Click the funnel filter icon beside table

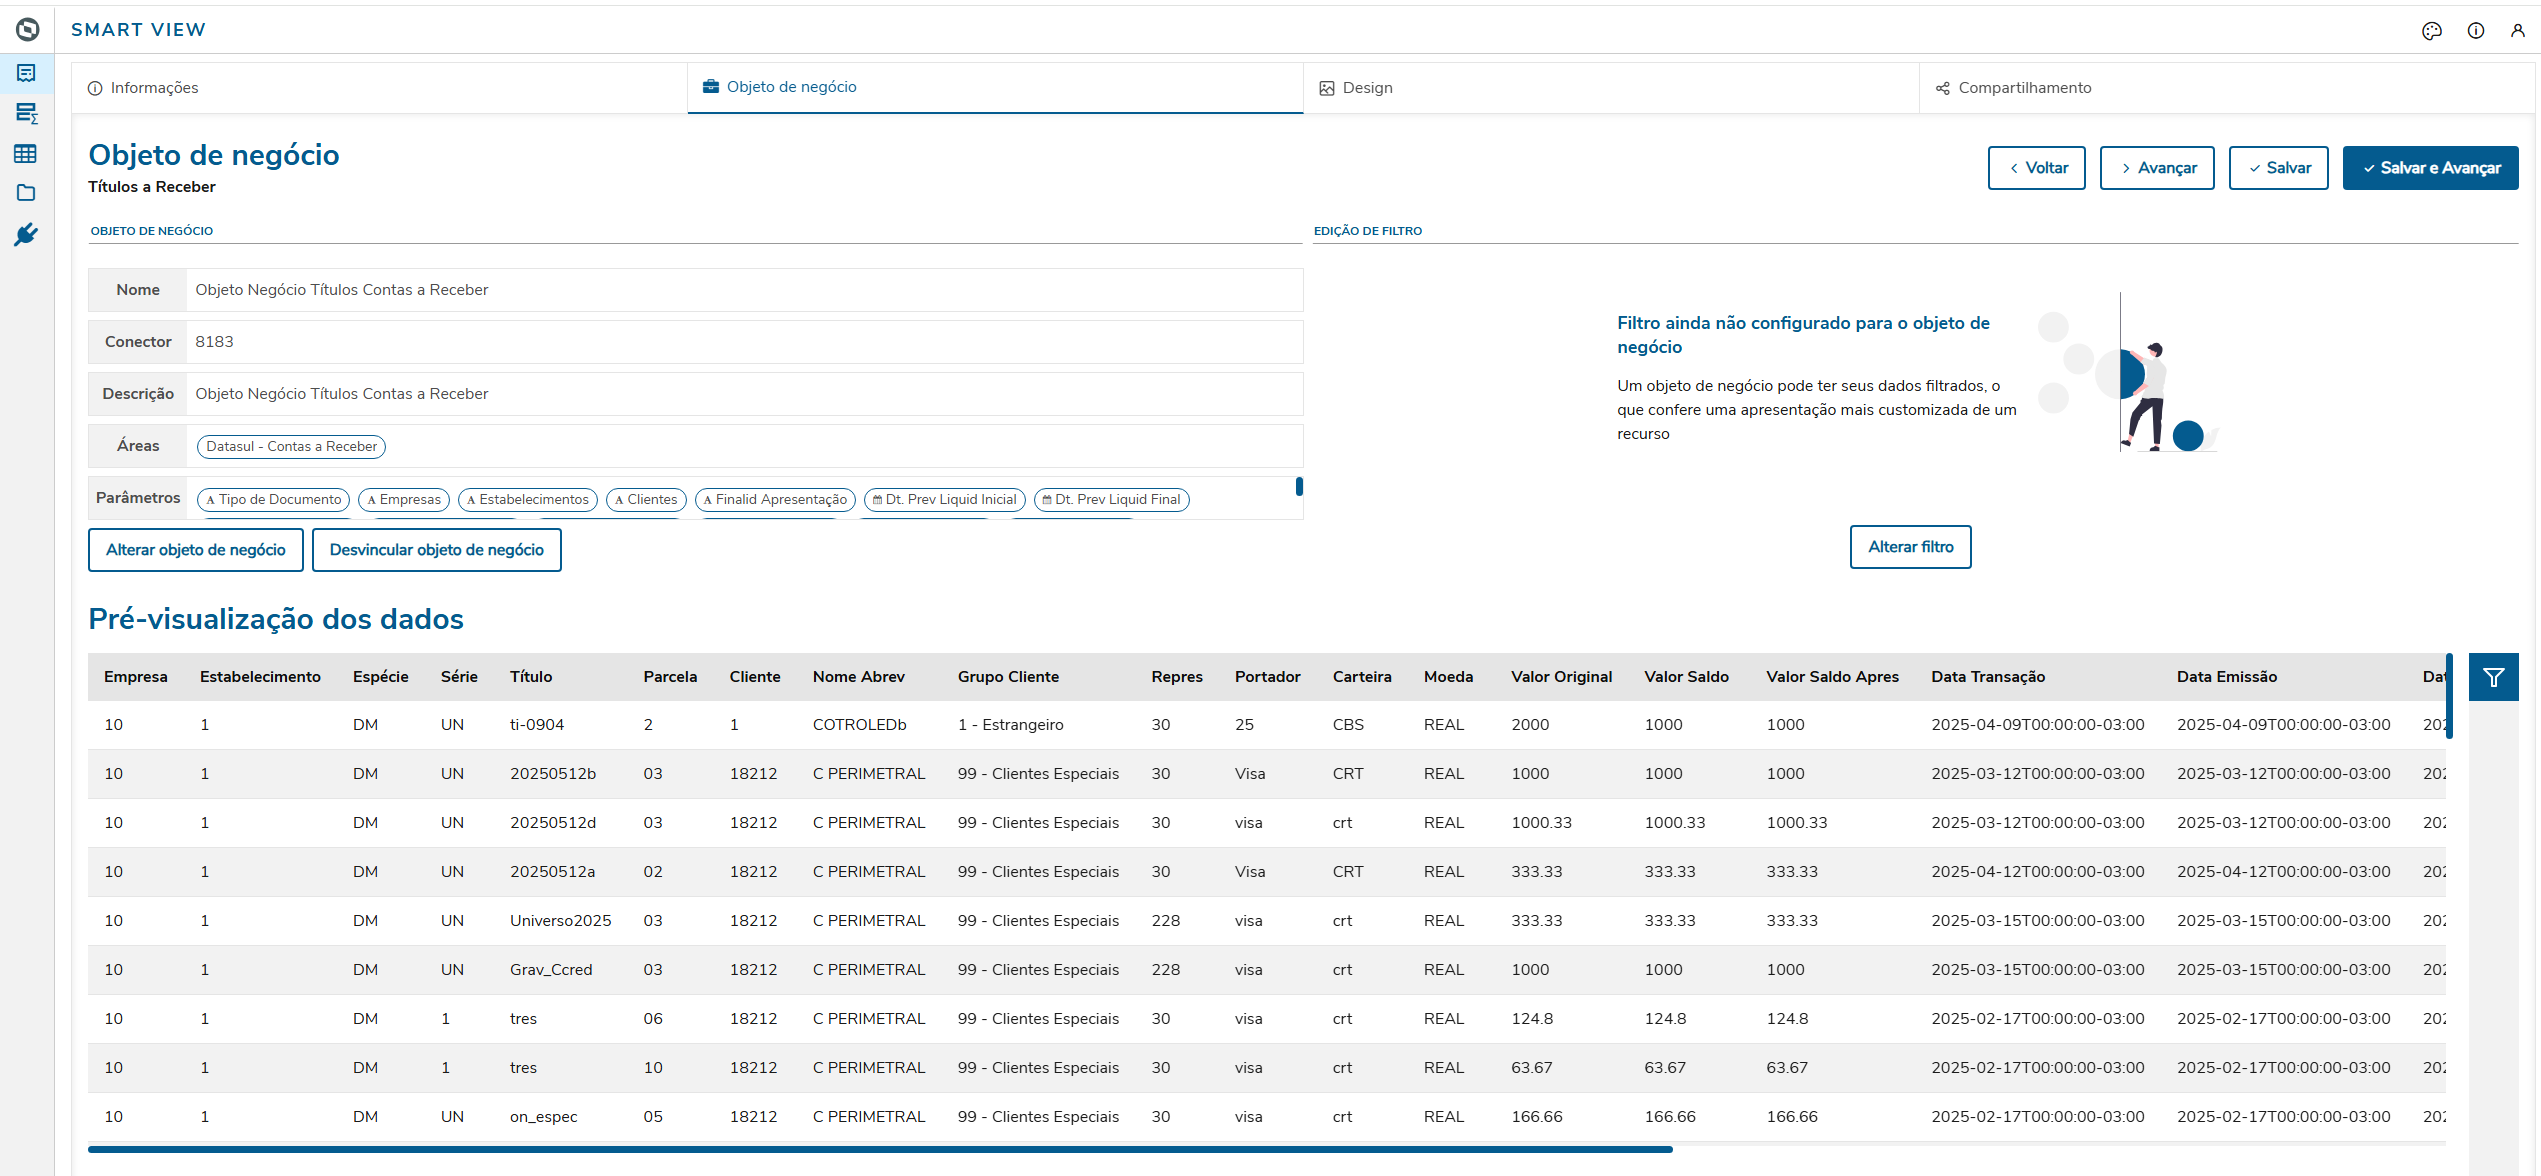pos(2493,677)
